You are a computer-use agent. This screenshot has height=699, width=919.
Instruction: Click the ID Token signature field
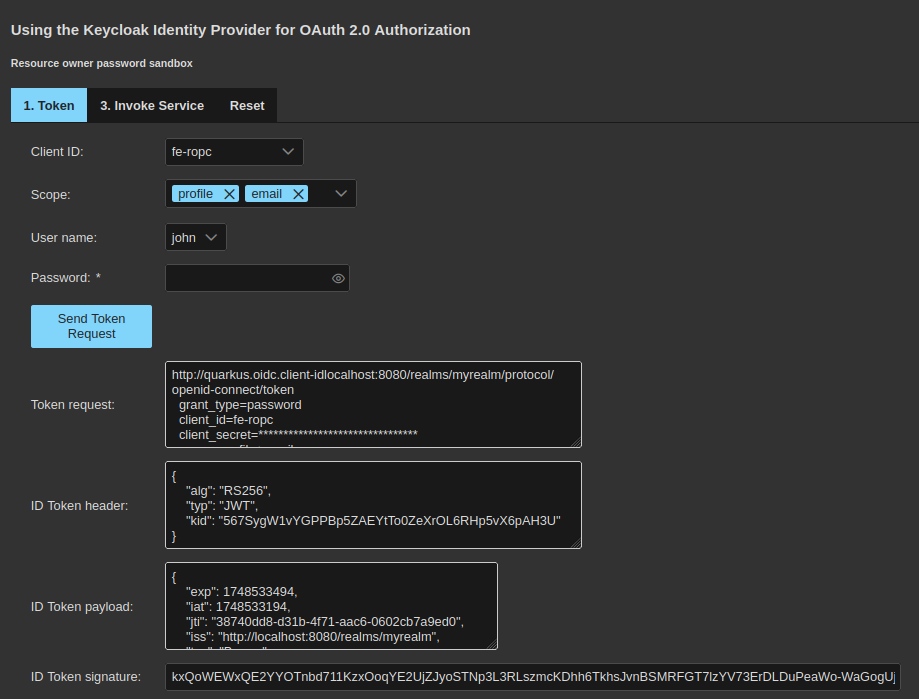coord(533,677)
